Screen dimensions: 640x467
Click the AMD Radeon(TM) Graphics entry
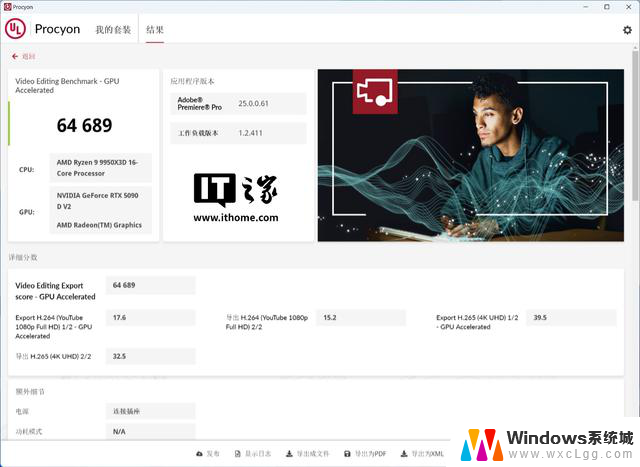99,225
